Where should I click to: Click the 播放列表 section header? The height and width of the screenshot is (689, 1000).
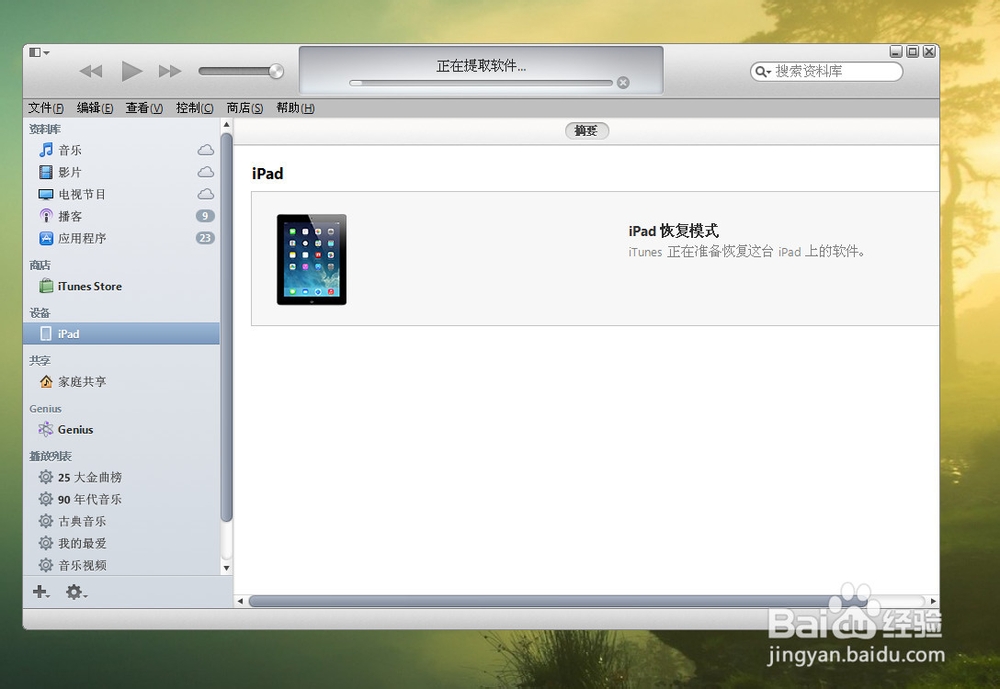click(x=50, y=456)
